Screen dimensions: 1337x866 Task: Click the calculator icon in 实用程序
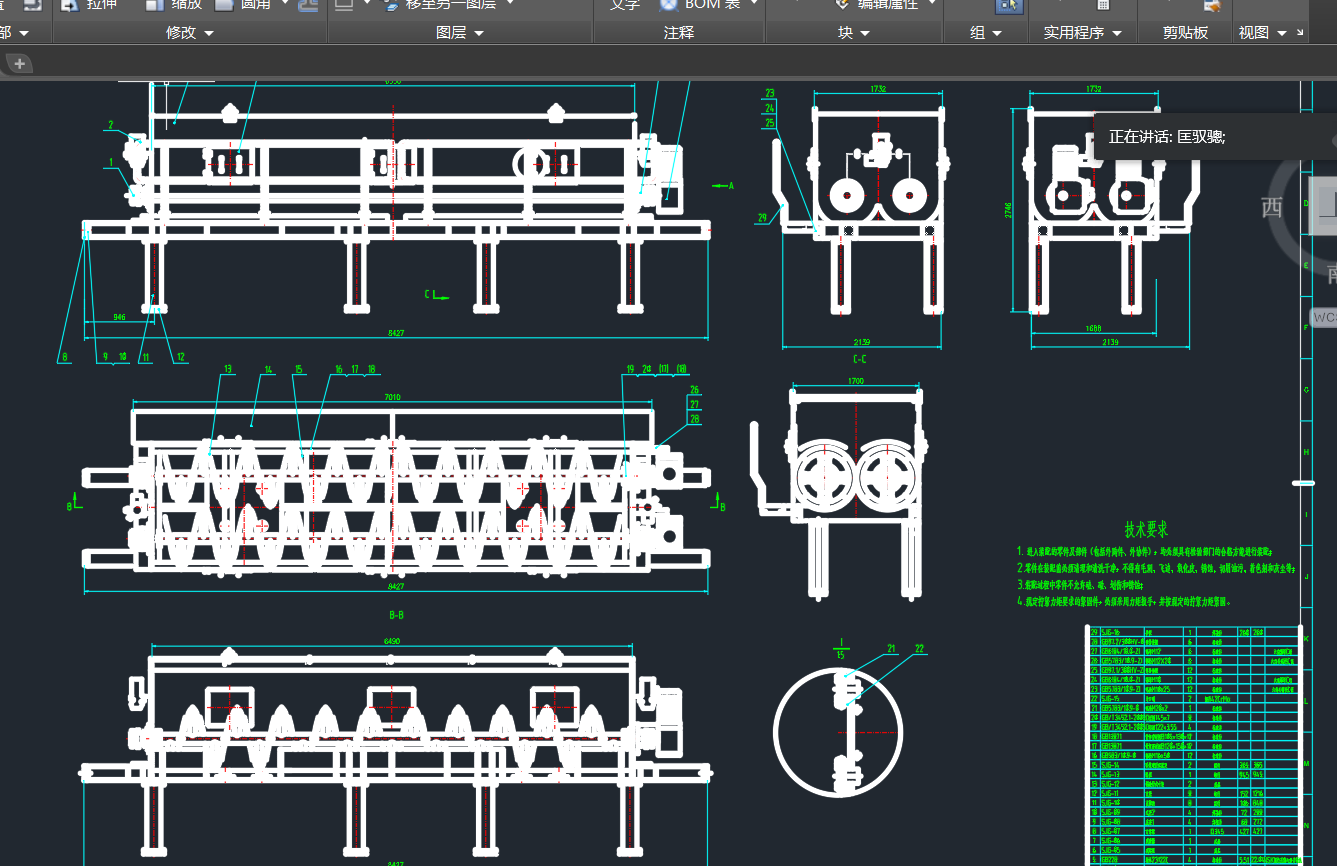click(1102, 5)
